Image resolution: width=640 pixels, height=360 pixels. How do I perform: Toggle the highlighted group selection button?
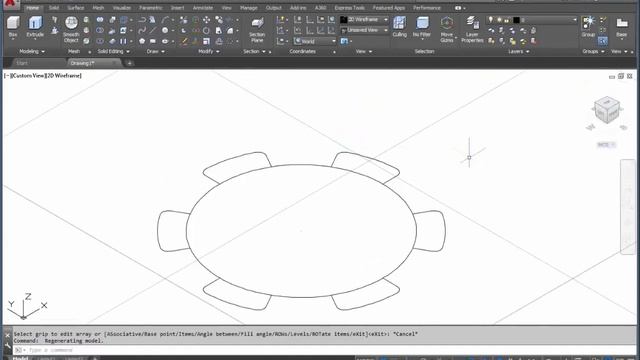(x=603, y=41)
